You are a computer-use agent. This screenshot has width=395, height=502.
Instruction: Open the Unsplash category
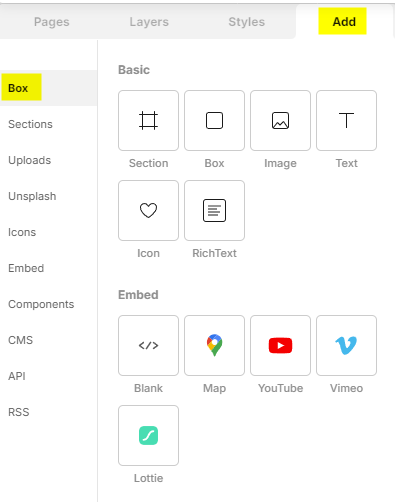click(48, 196)
